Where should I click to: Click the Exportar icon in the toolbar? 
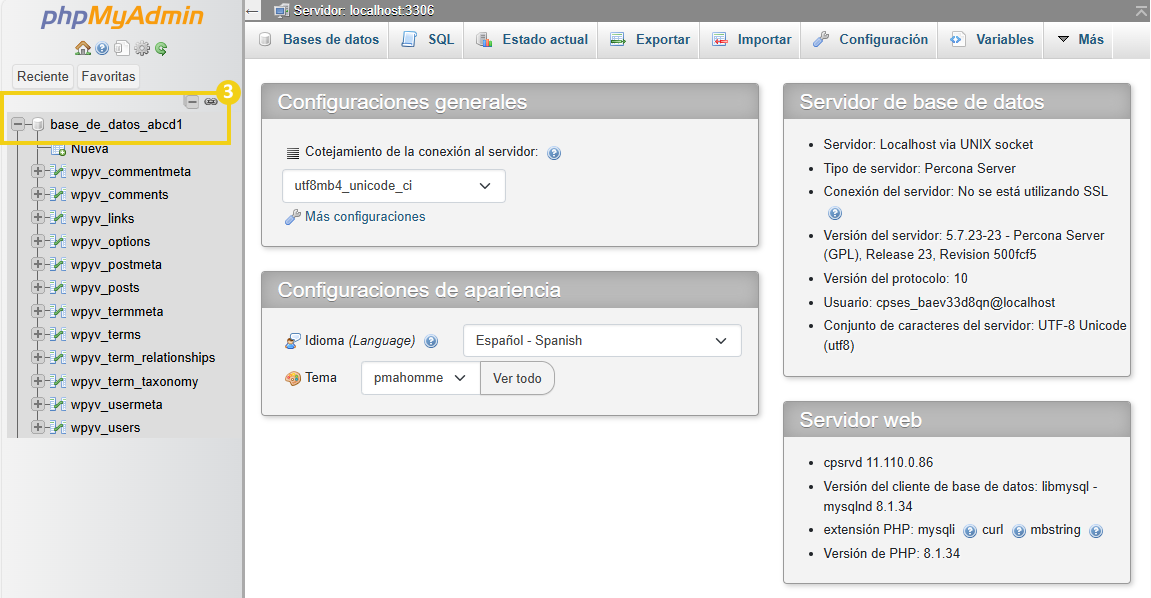617,39
